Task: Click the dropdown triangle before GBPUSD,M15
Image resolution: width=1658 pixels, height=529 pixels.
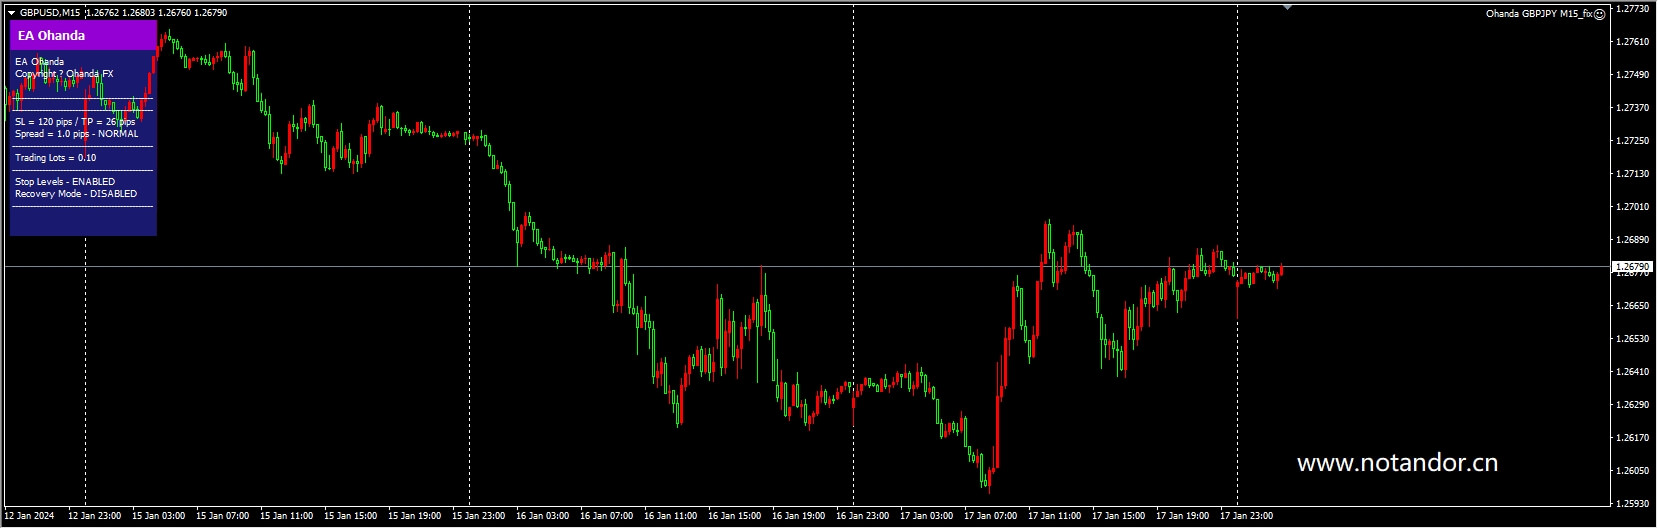Action: [11, 13]
